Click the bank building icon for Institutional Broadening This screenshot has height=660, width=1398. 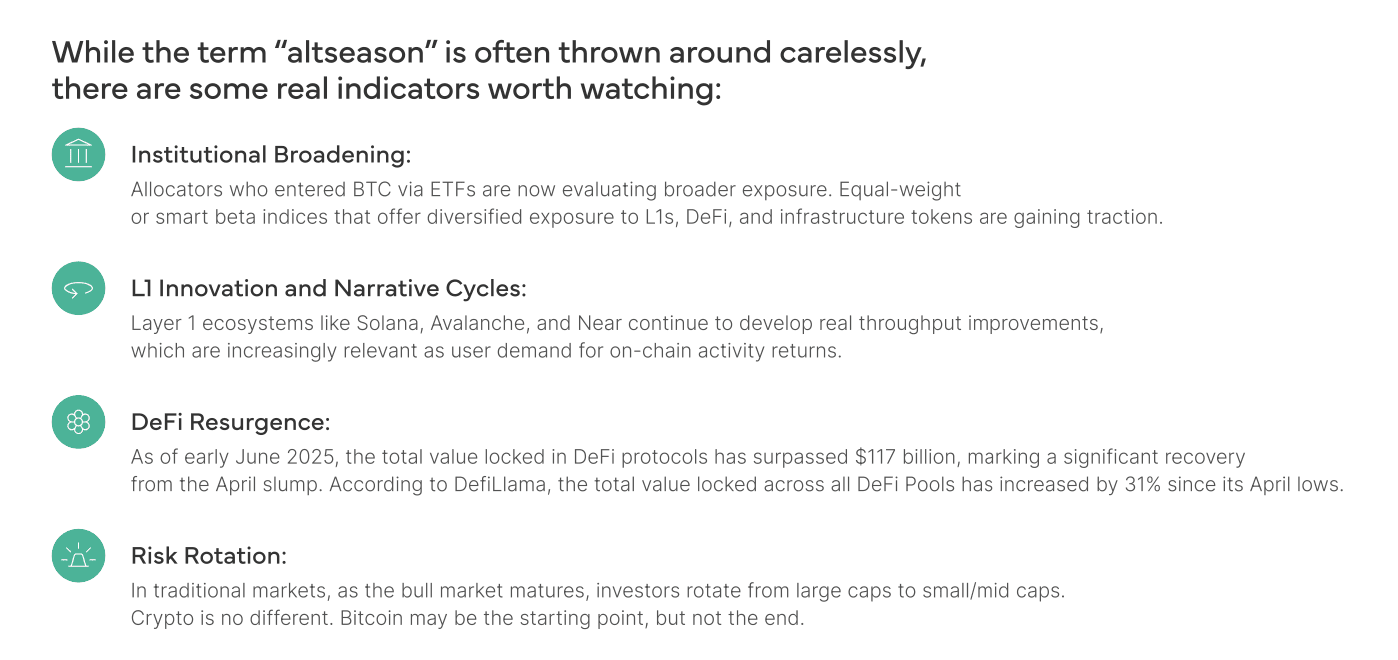pos(78,155)
